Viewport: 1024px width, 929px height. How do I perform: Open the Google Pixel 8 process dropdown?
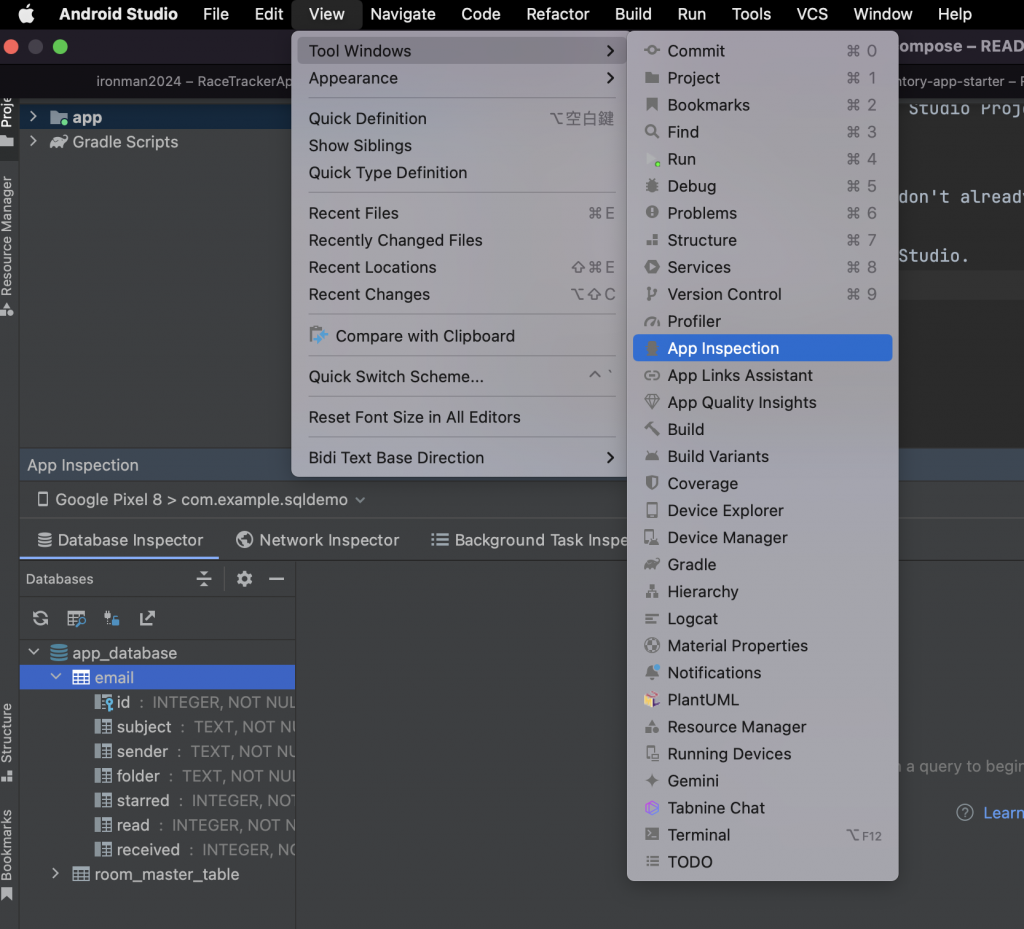coord(200,499)
